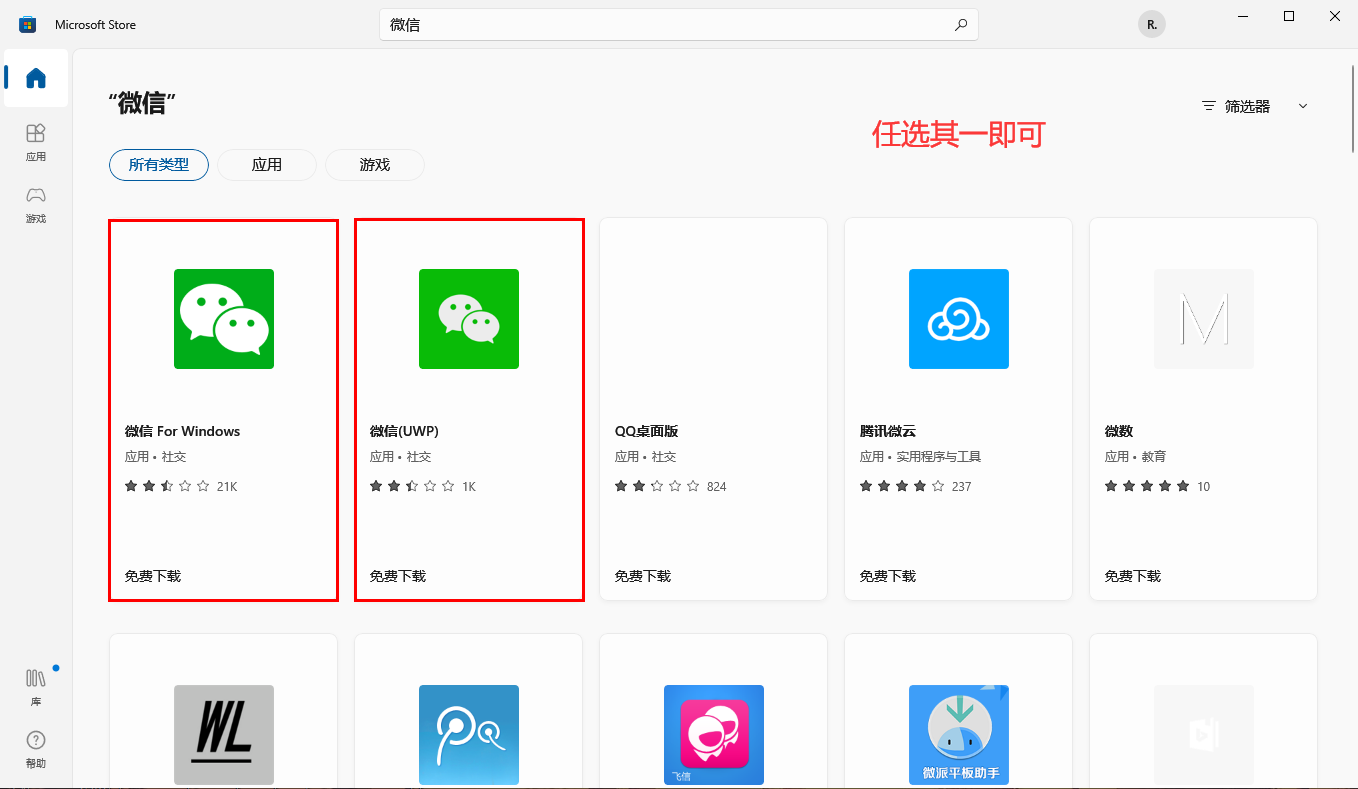Click 免费下载 under 微信 For Windows
Viewport: 1358px width, 789px height.
tap(151, 576)
